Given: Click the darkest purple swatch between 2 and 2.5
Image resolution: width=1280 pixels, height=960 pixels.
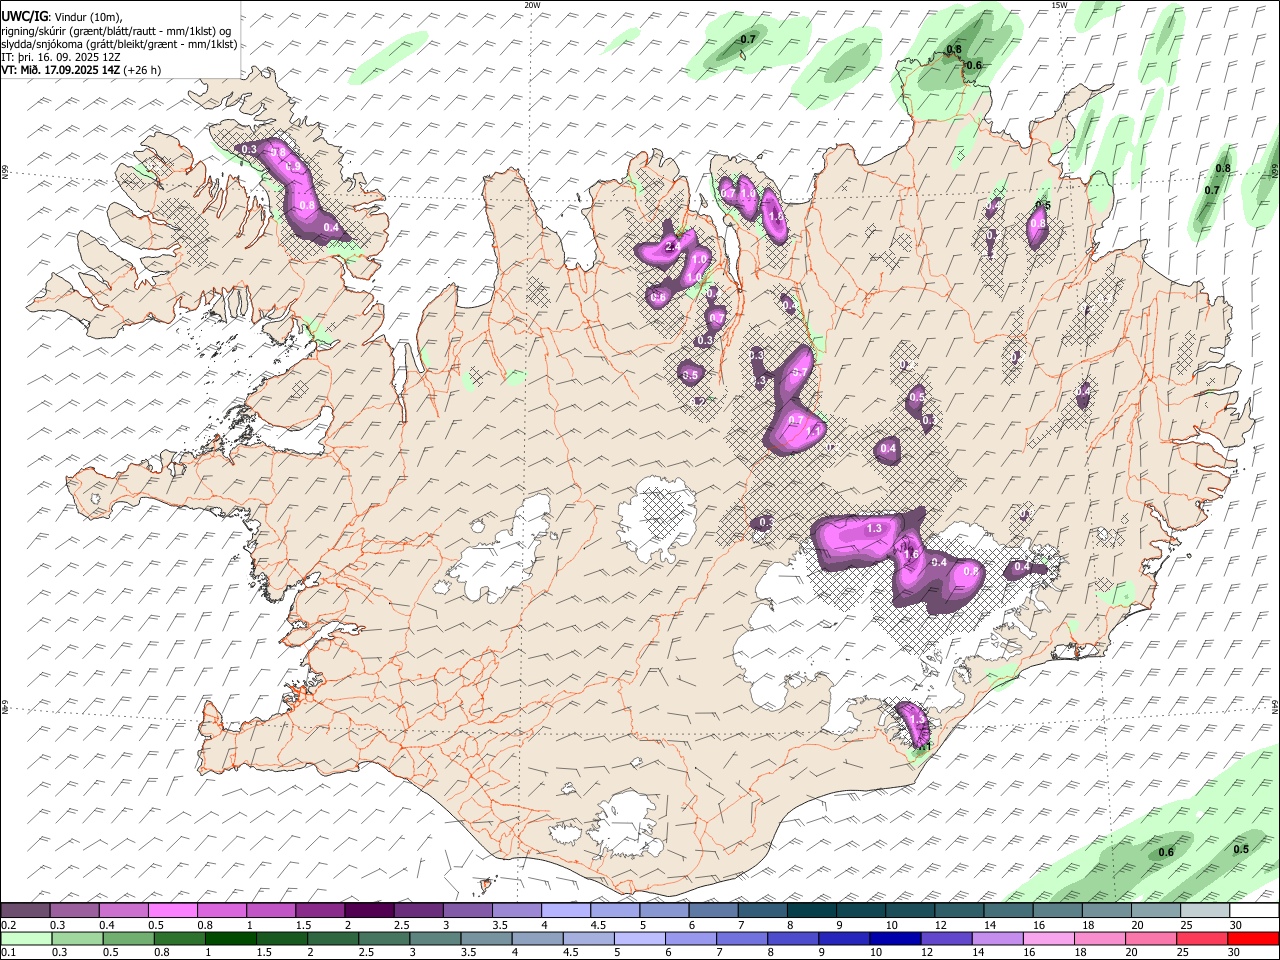Looking at the screenshot, I should click(369, 911).
